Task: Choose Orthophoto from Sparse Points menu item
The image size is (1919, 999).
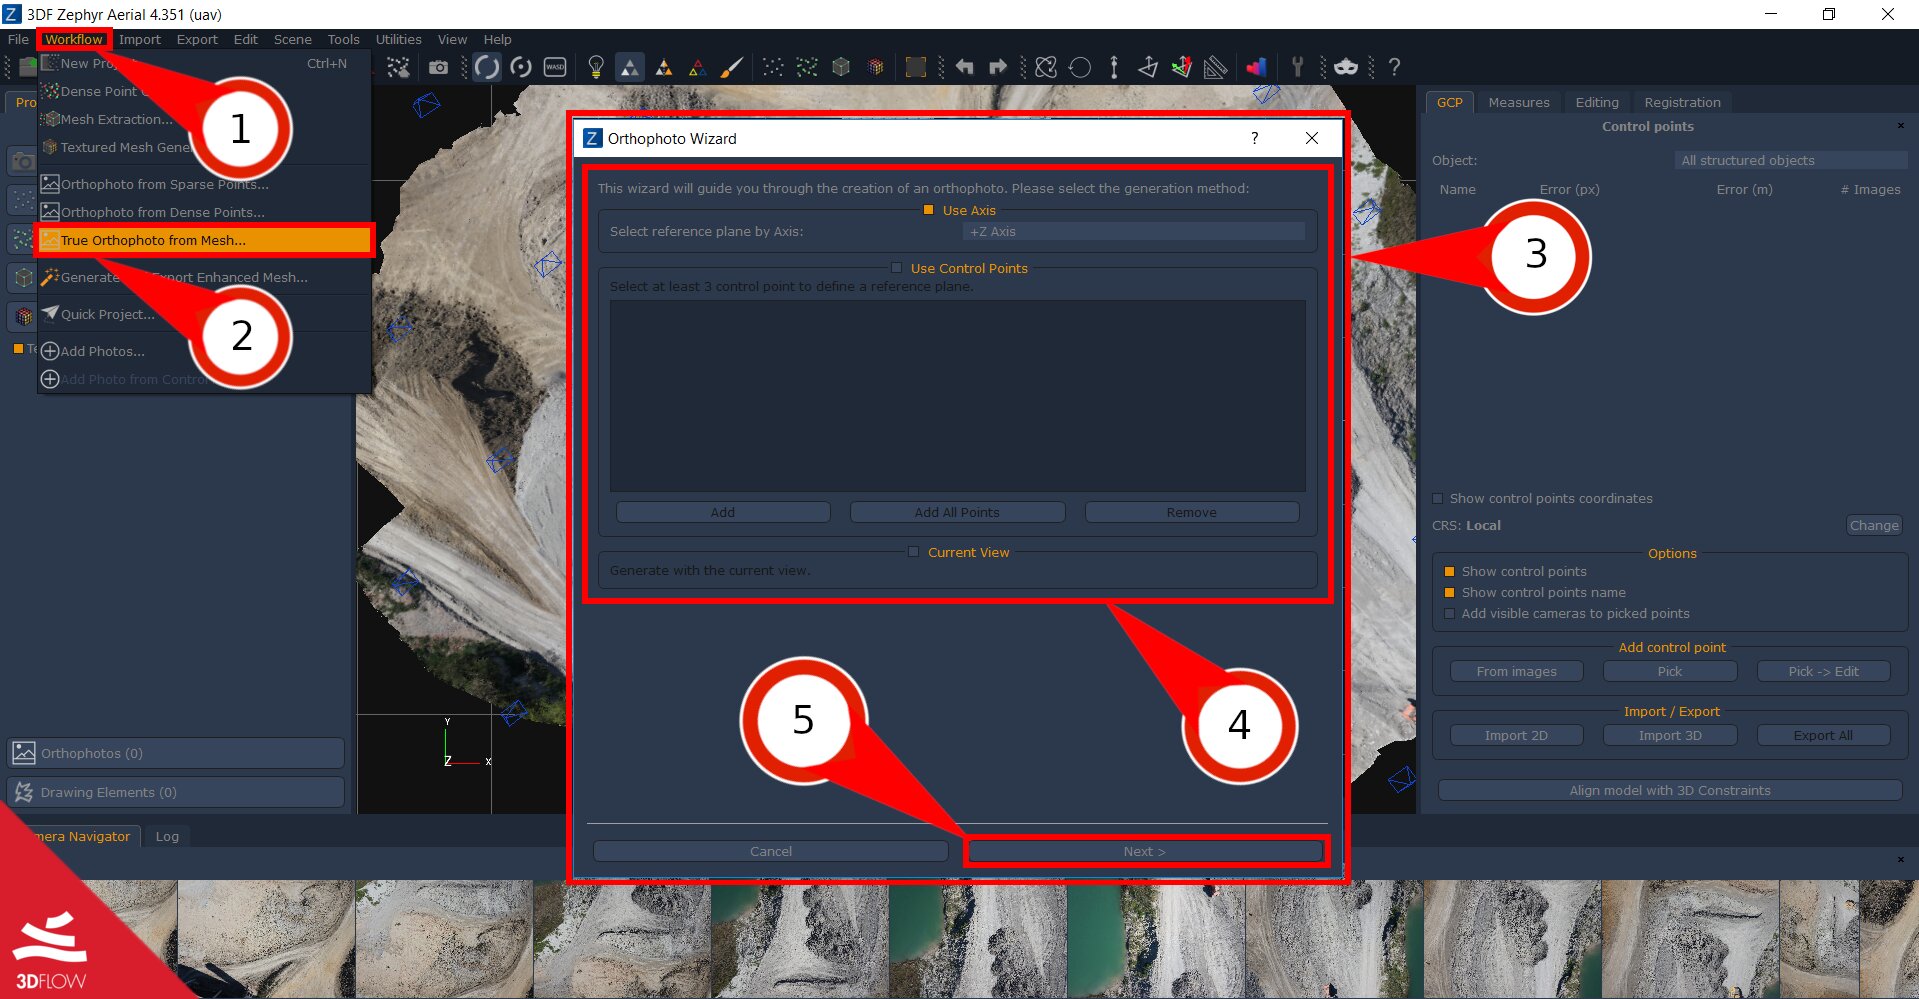Action: pos(204,184)
